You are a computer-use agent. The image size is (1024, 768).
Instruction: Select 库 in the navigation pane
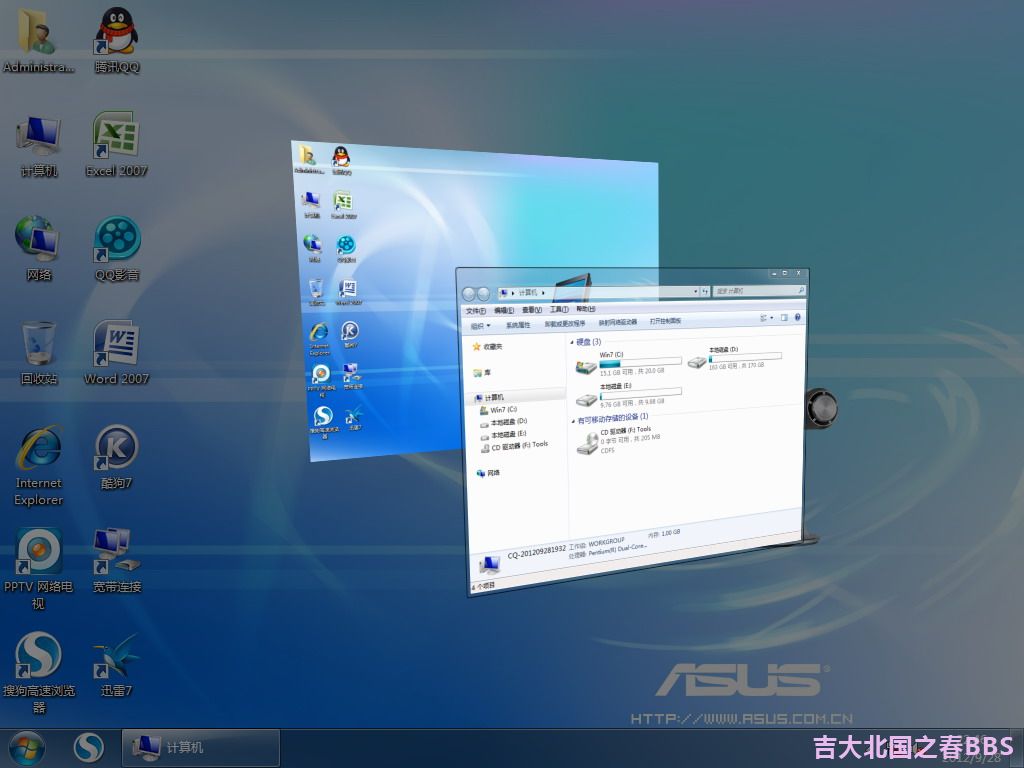pos(483,373)
